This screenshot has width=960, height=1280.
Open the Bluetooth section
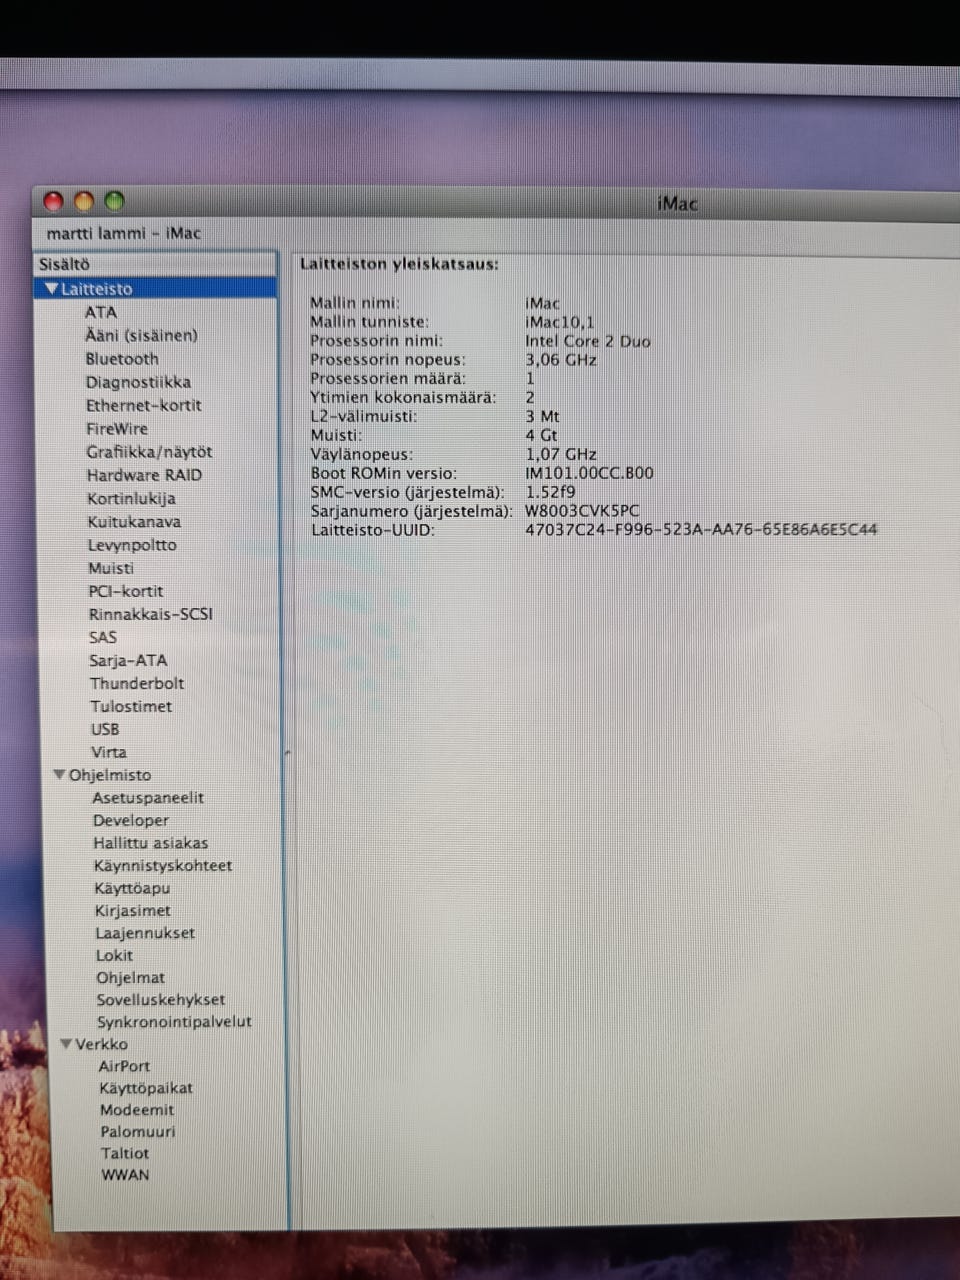(x=122, y=359)
